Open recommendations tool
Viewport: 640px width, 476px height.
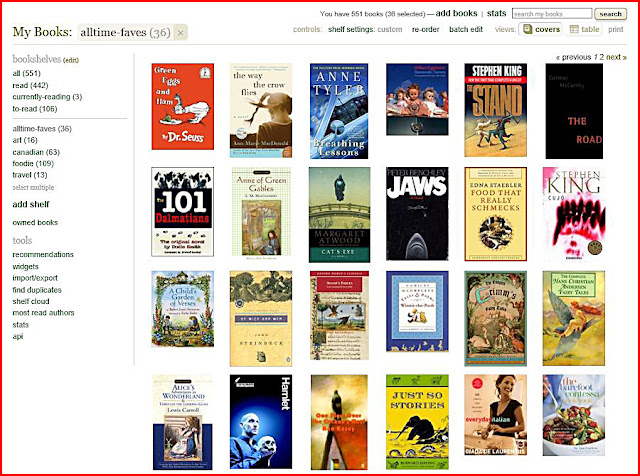(43, 254)
